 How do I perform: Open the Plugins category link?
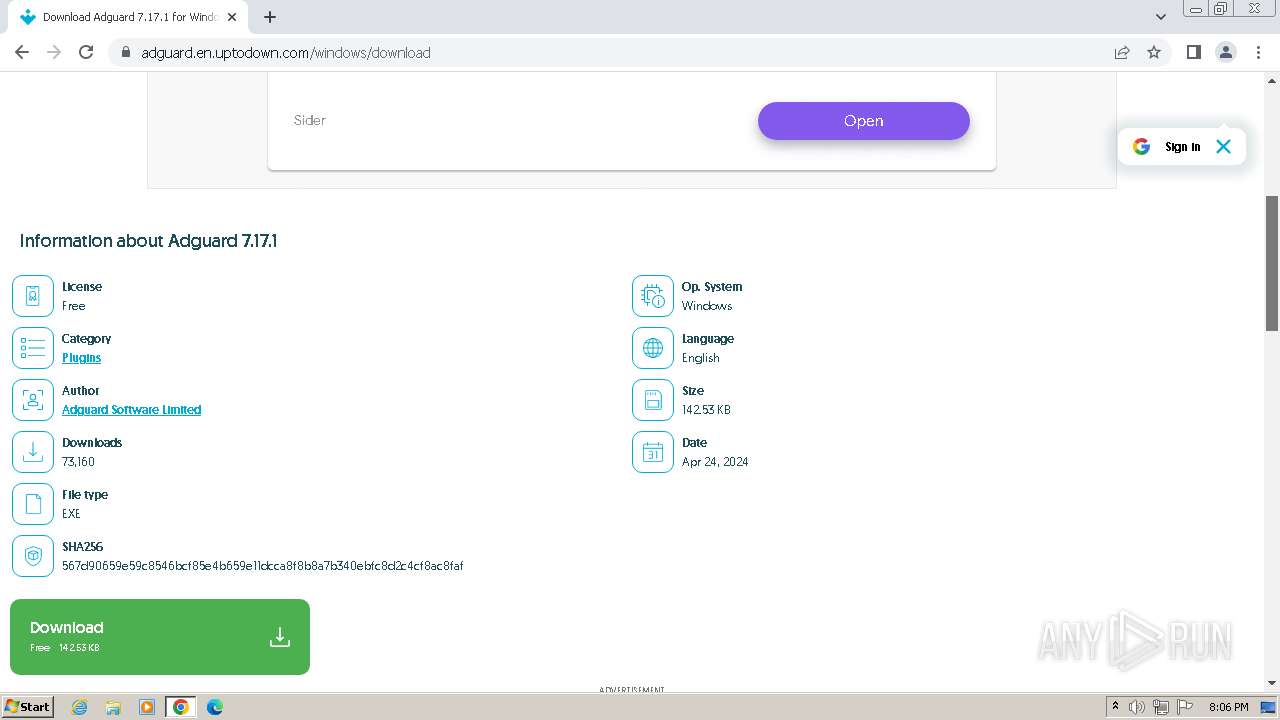coord(81,358)
